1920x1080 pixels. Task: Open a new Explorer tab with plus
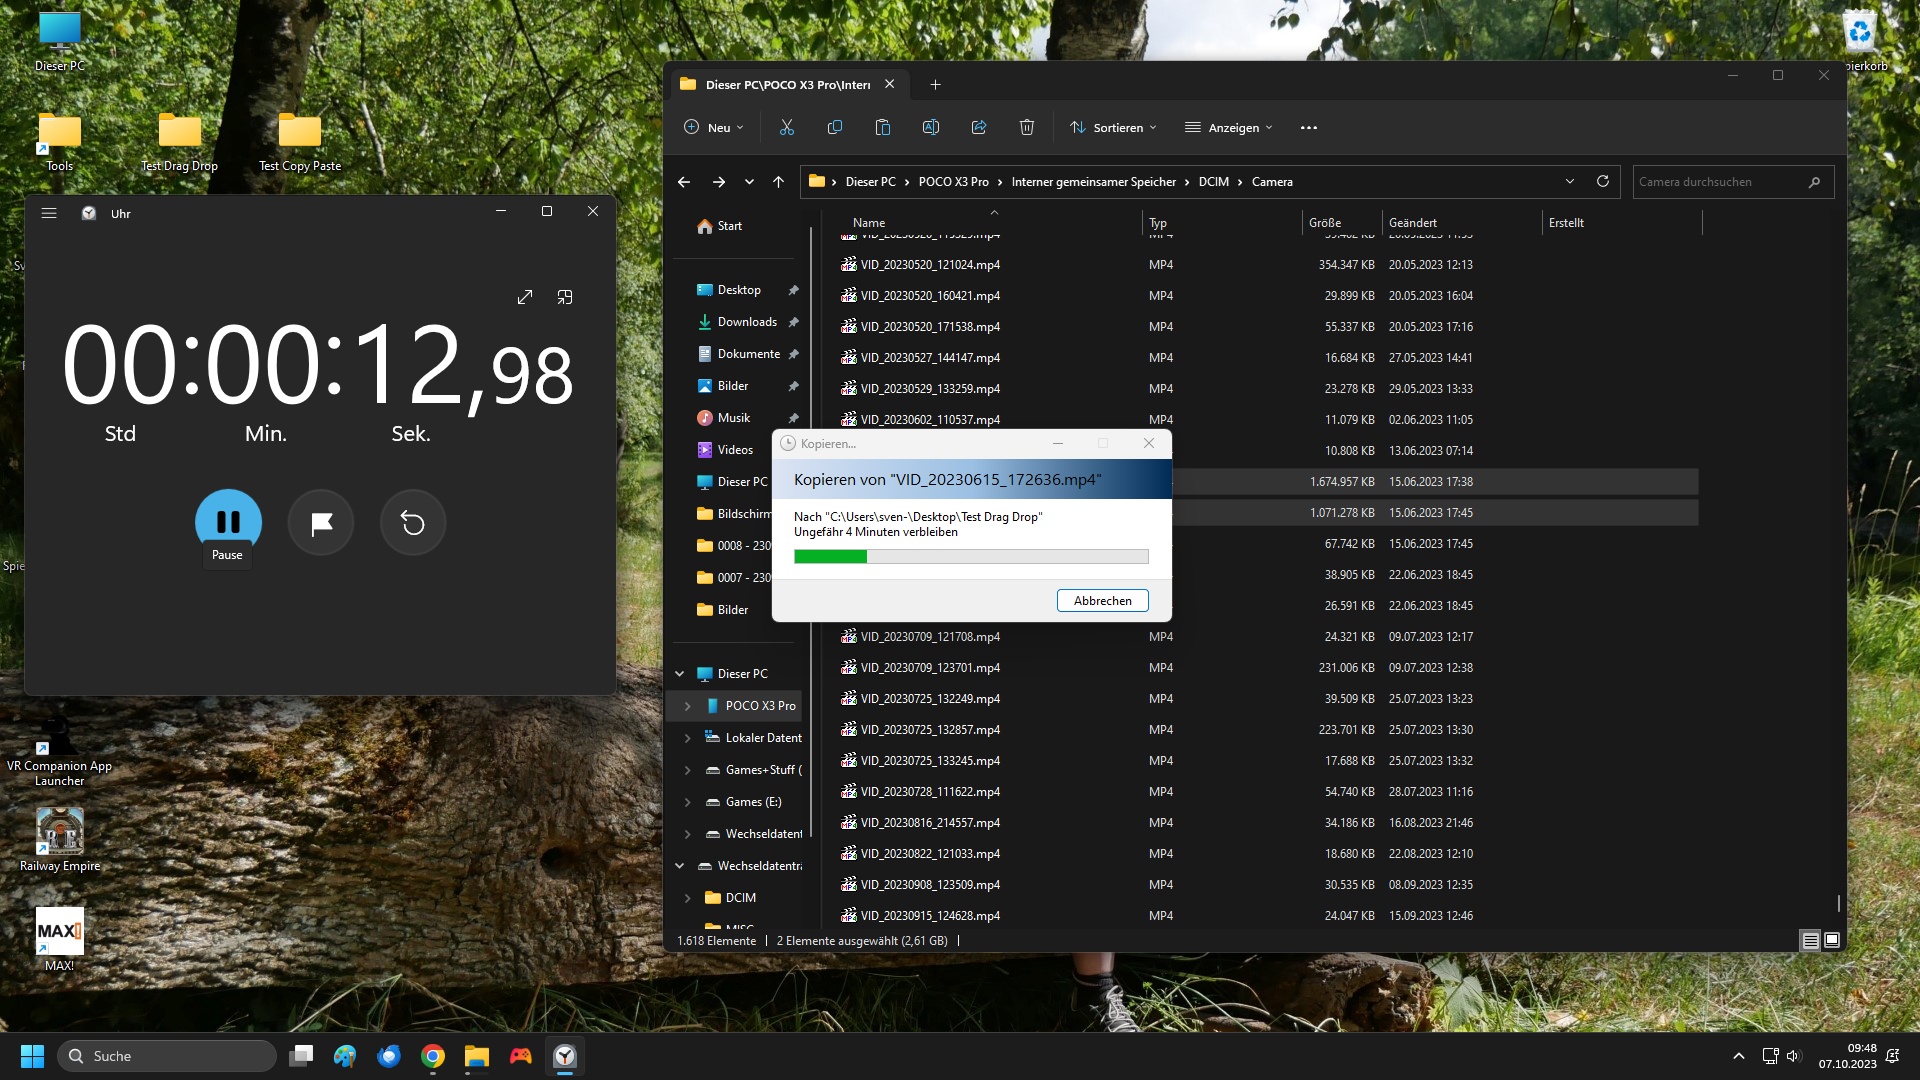[x=935, y=84]
